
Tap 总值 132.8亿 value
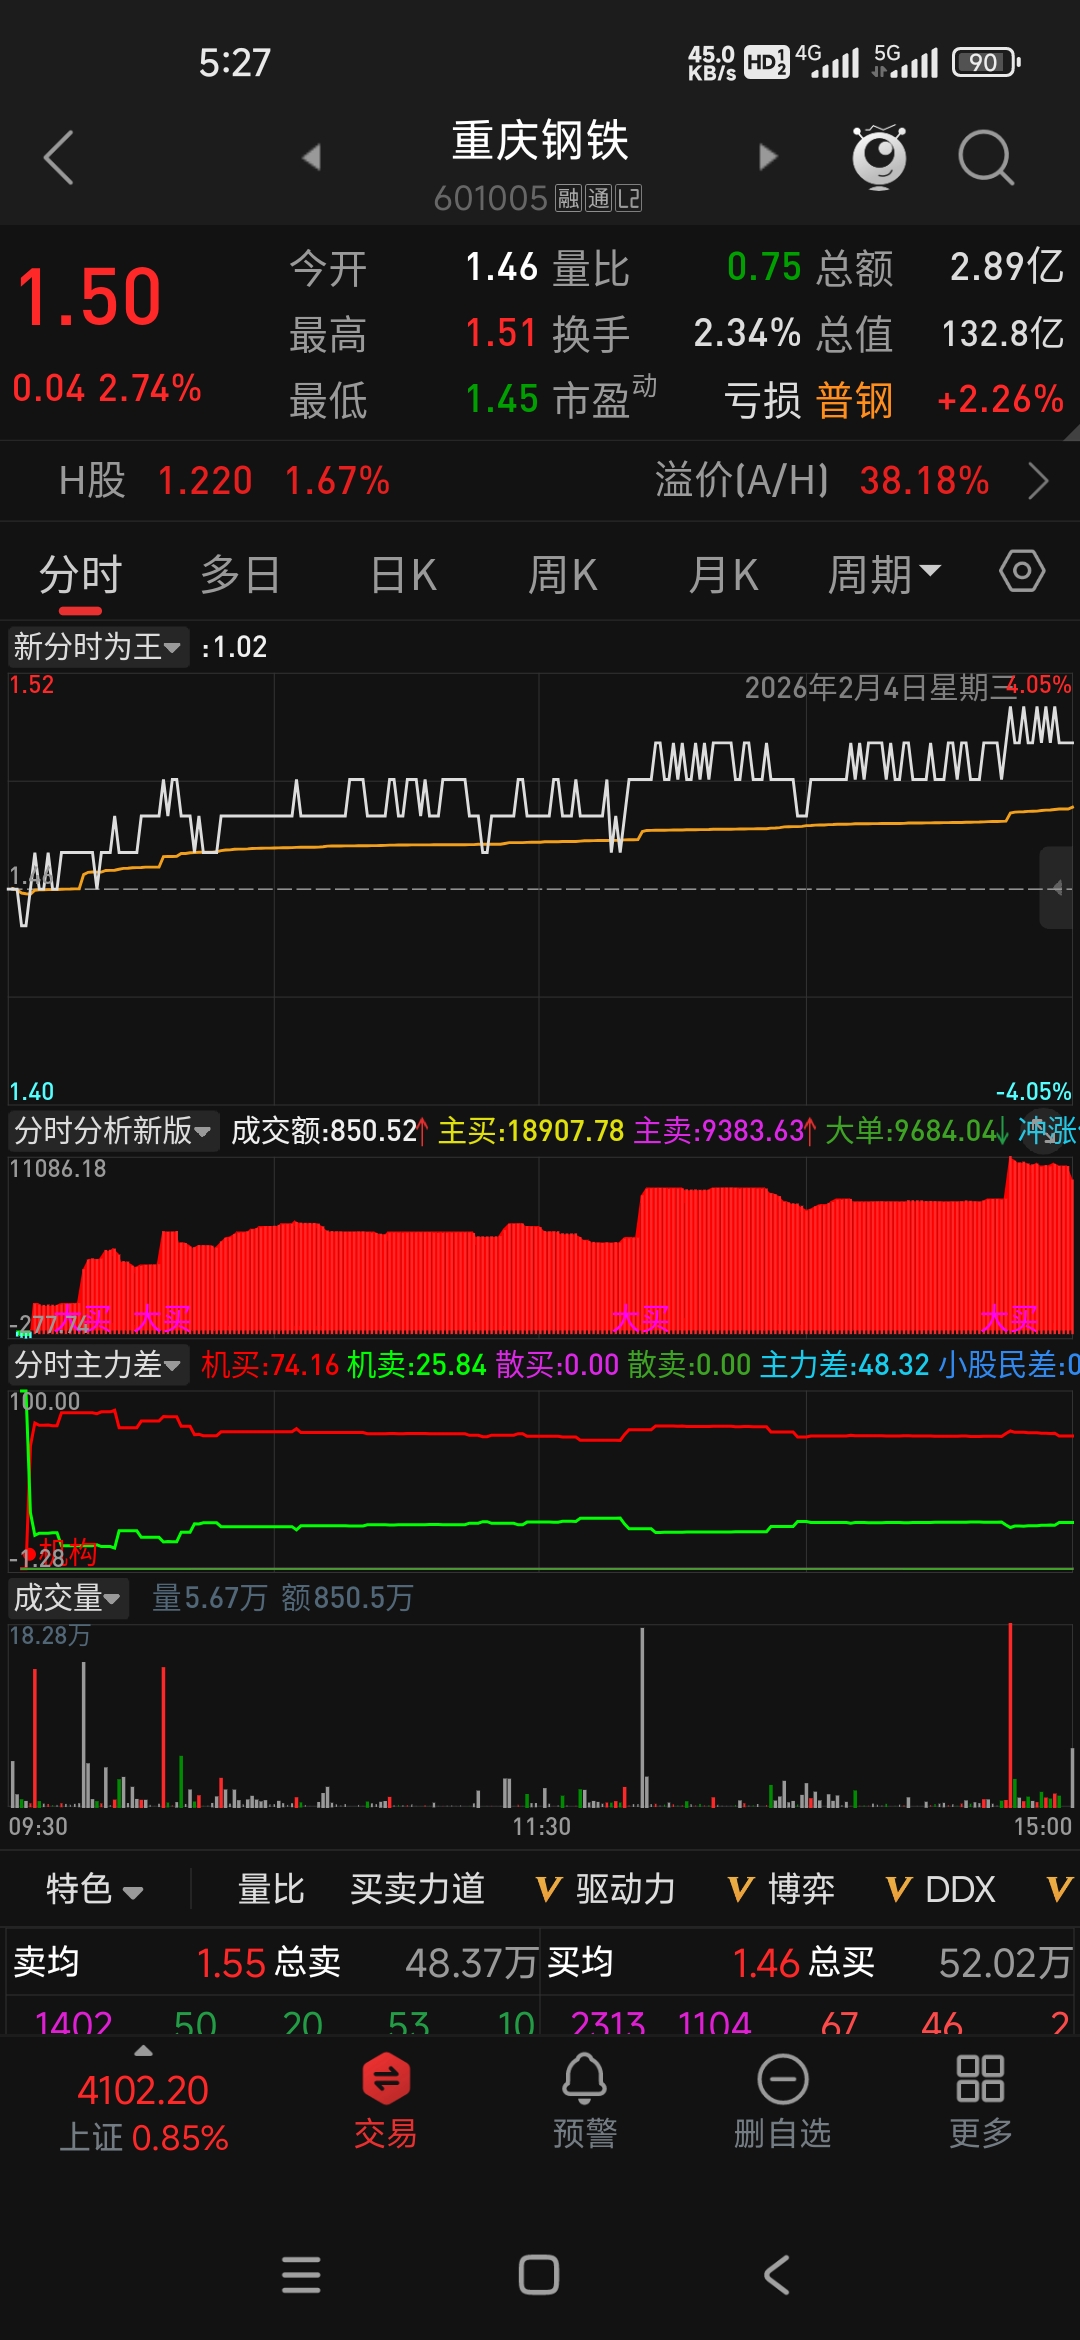click(x=1003, y=333)
